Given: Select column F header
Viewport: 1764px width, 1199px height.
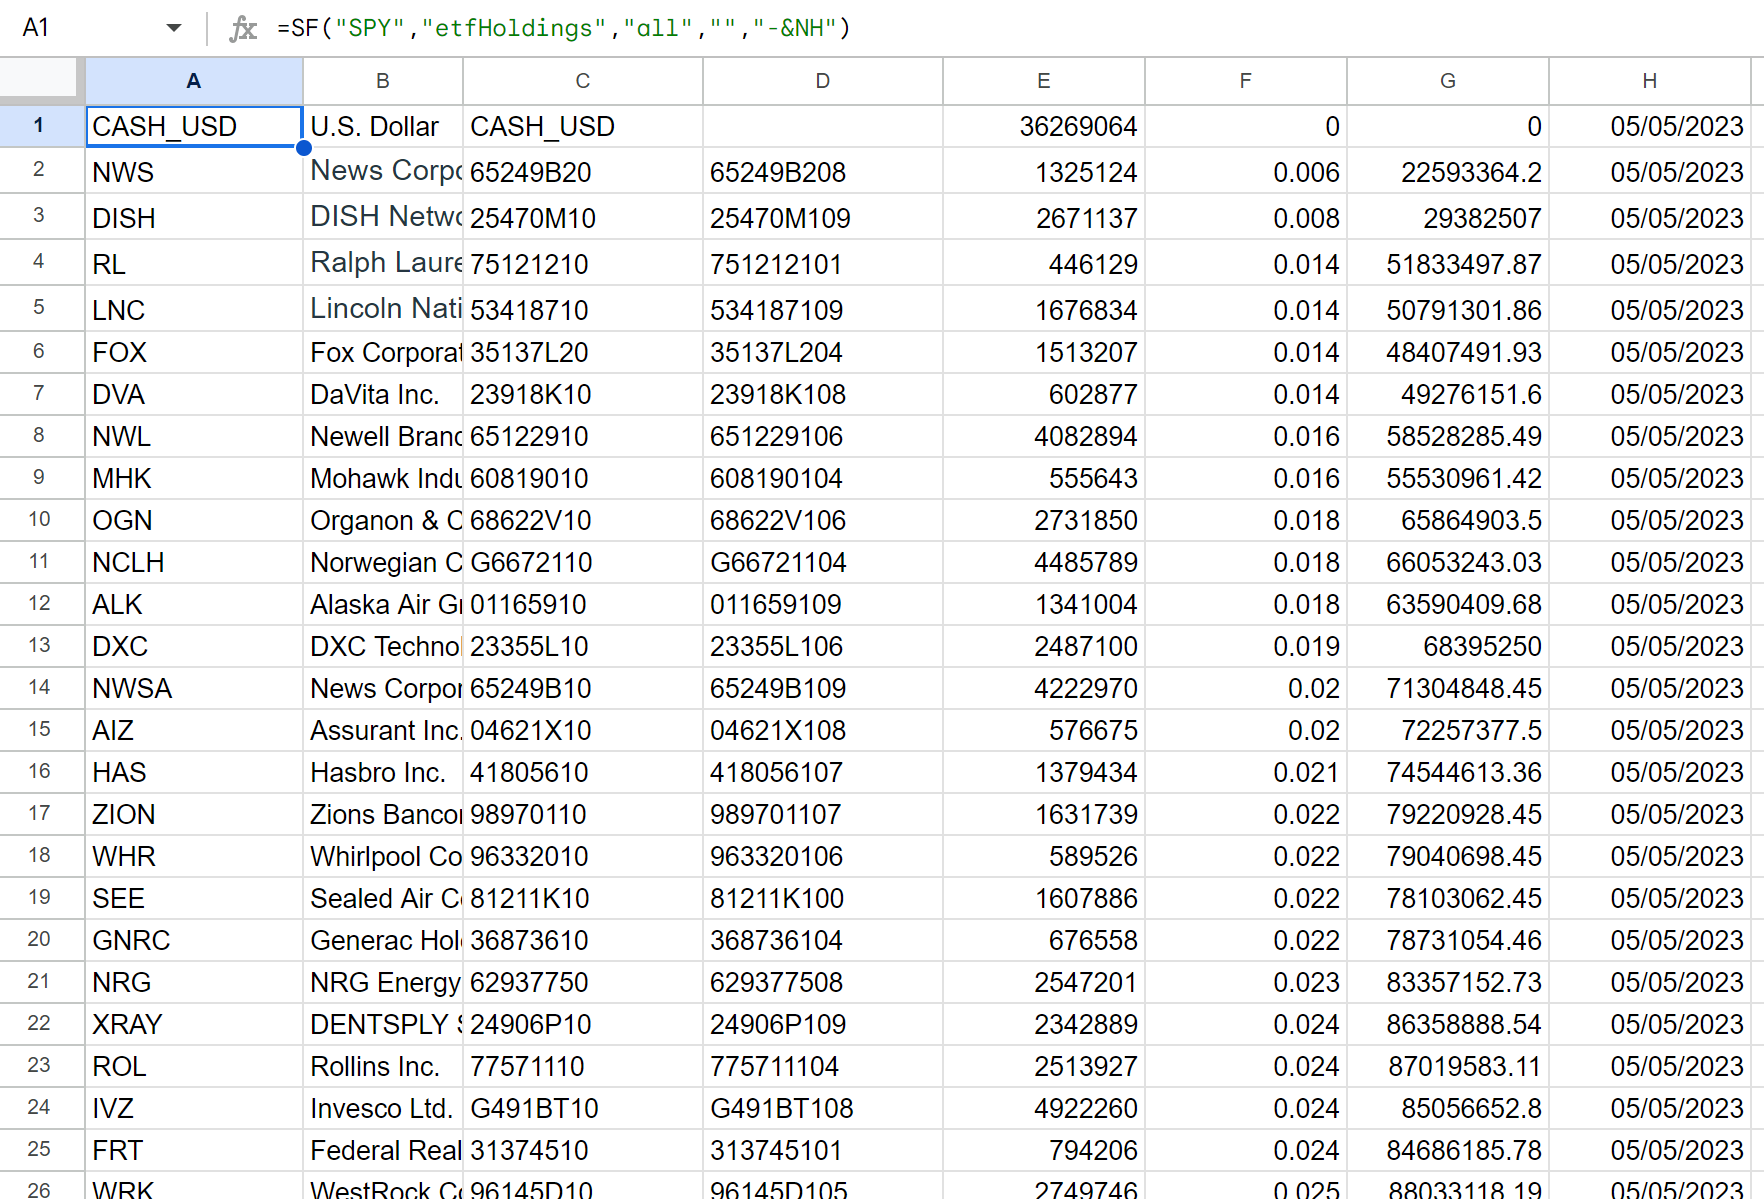Looking at the screenshot, I should click(1246, 81).
